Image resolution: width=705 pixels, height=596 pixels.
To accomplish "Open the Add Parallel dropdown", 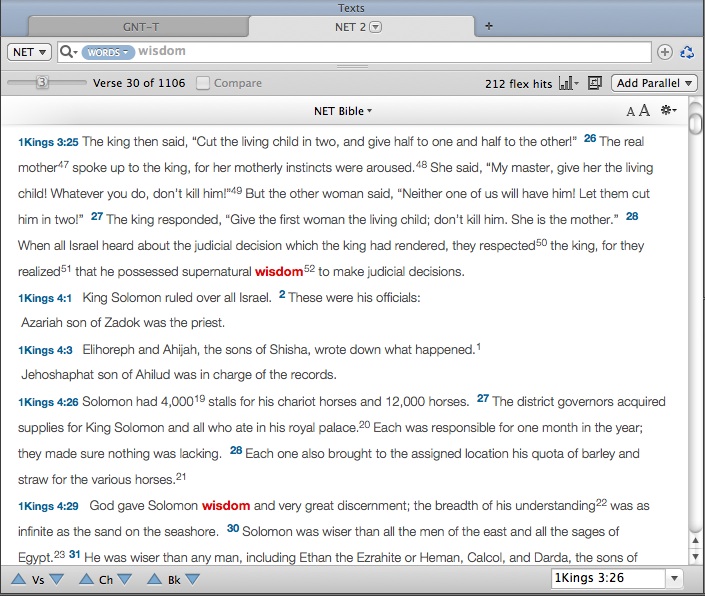I will coord(655,84).
